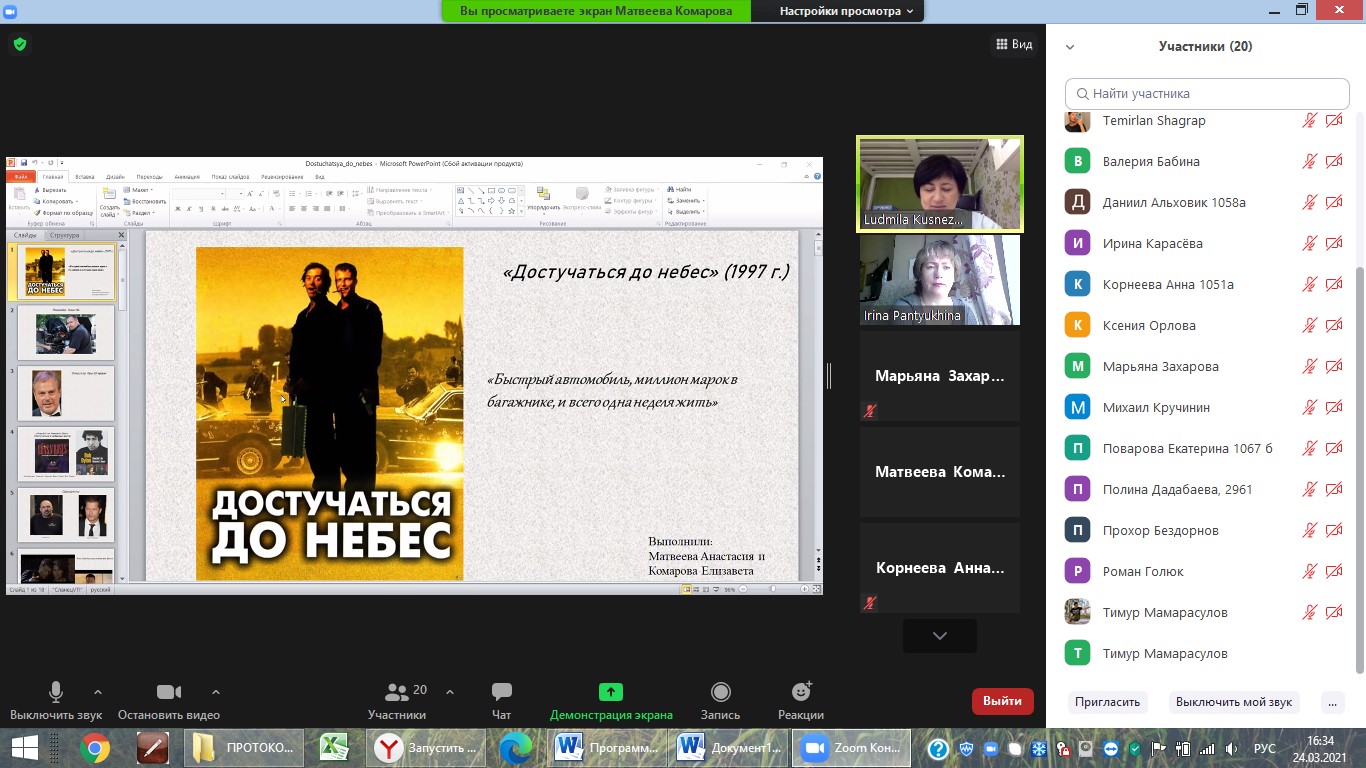Expand audio options arrow next to Выключить звук
The width and height of the screenshot is (1366, 768).
point(97,691)
